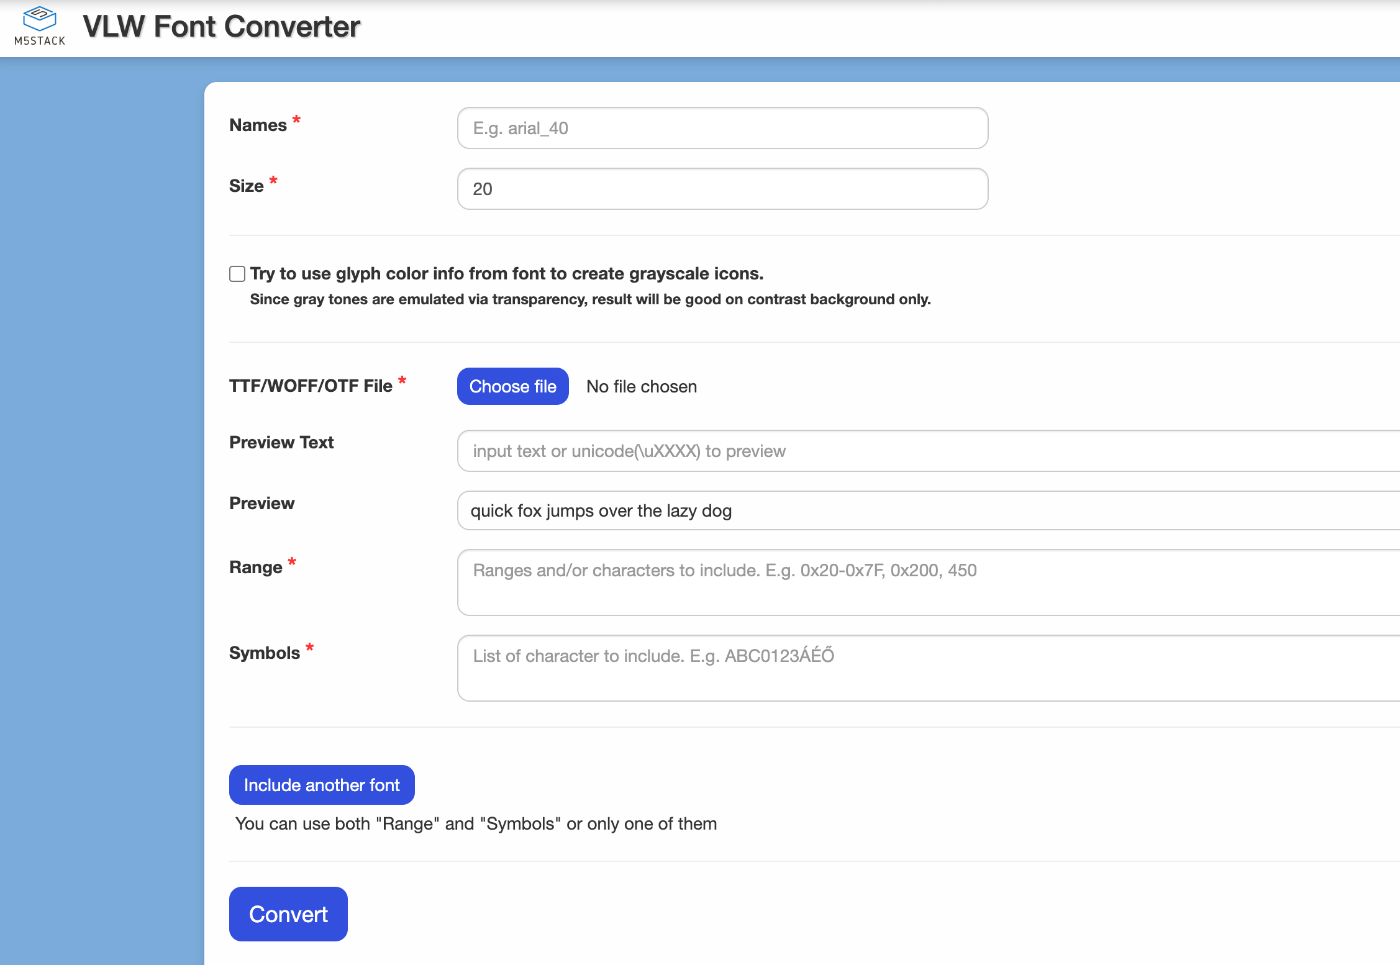The width and height of the screenshot is (1400, 965).
Task: Click the Size field label
Action: 246,186
